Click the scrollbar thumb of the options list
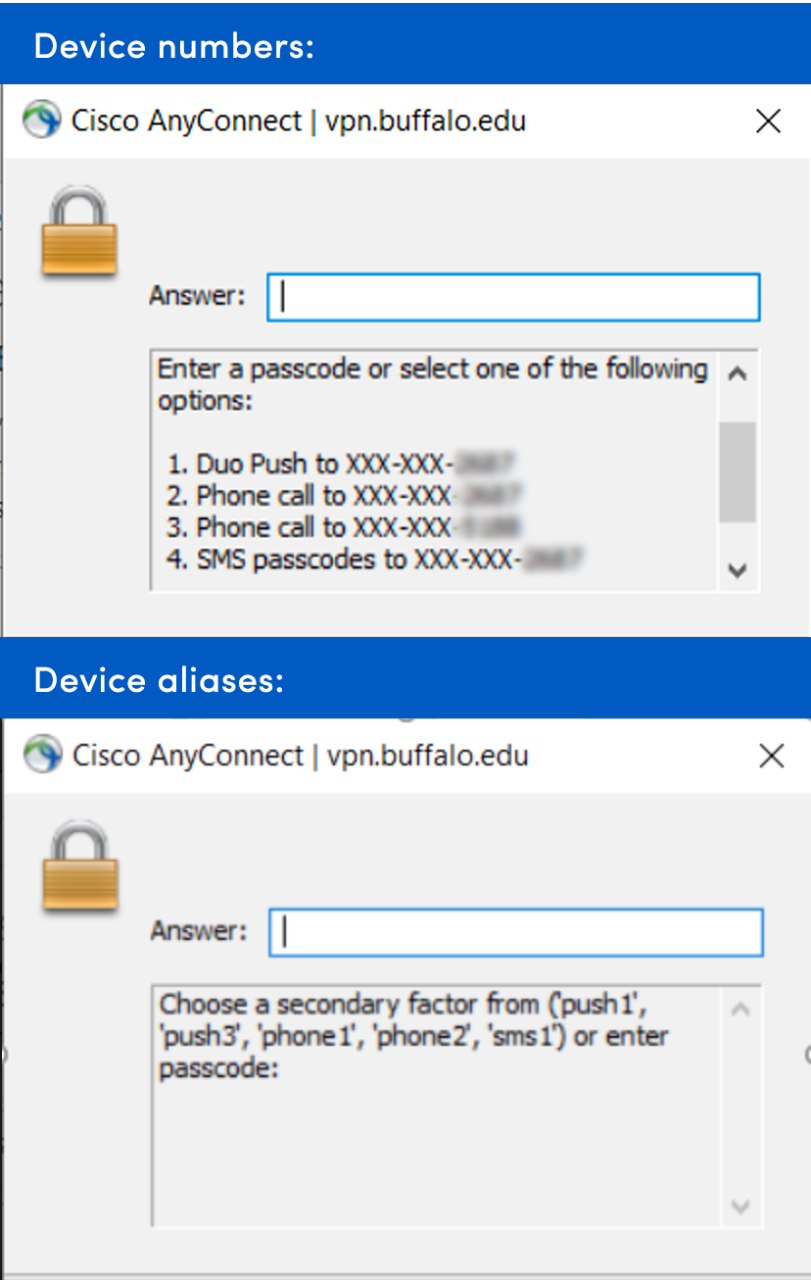811x1280 pixels. [737, 471]
